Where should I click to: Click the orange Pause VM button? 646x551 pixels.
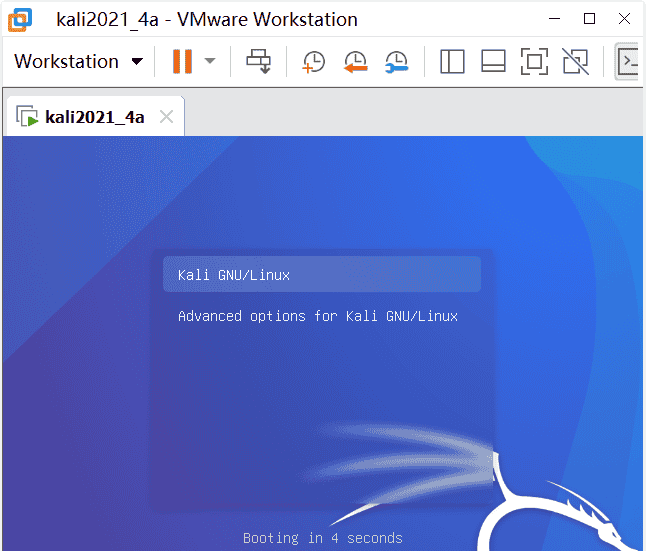click(x=182, y=62)
